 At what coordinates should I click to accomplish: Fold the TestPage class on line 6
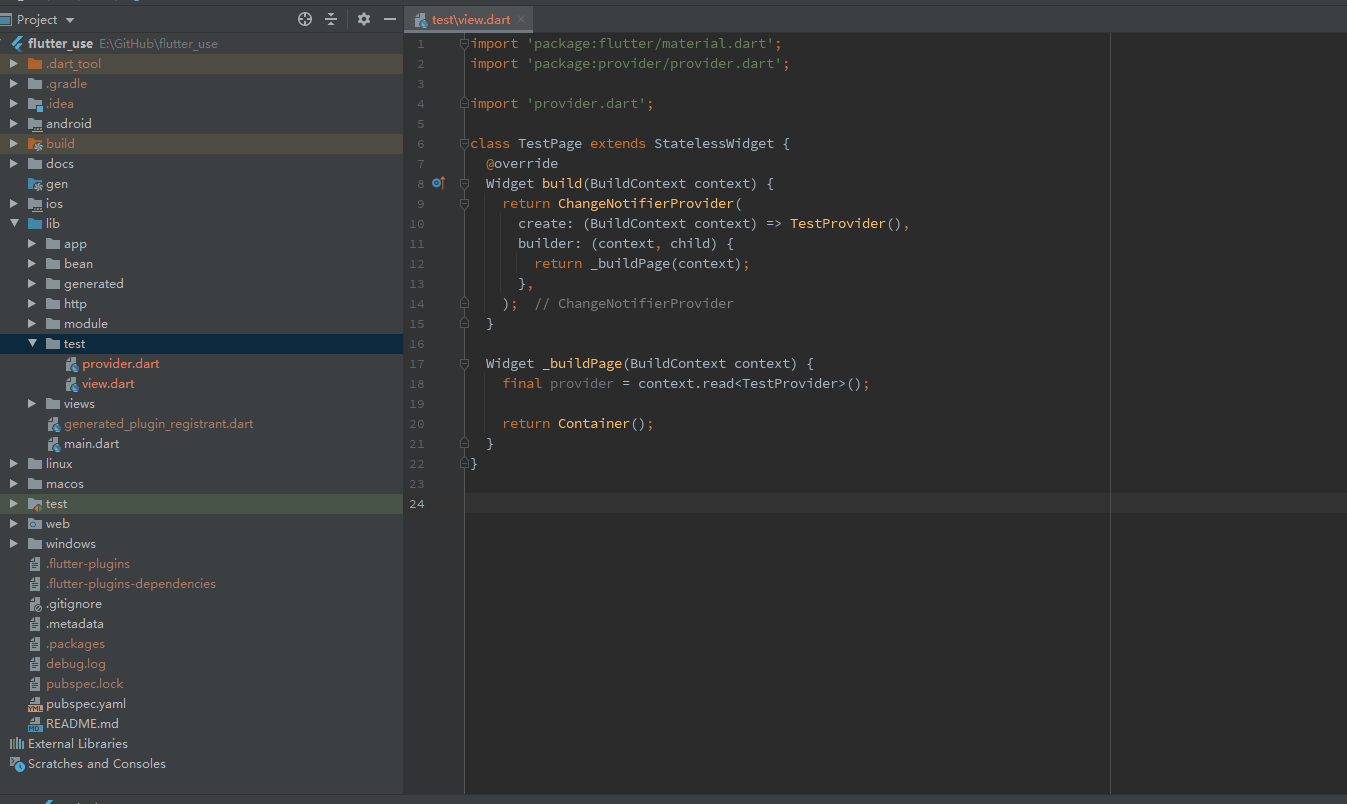click(x=464, y=144)
